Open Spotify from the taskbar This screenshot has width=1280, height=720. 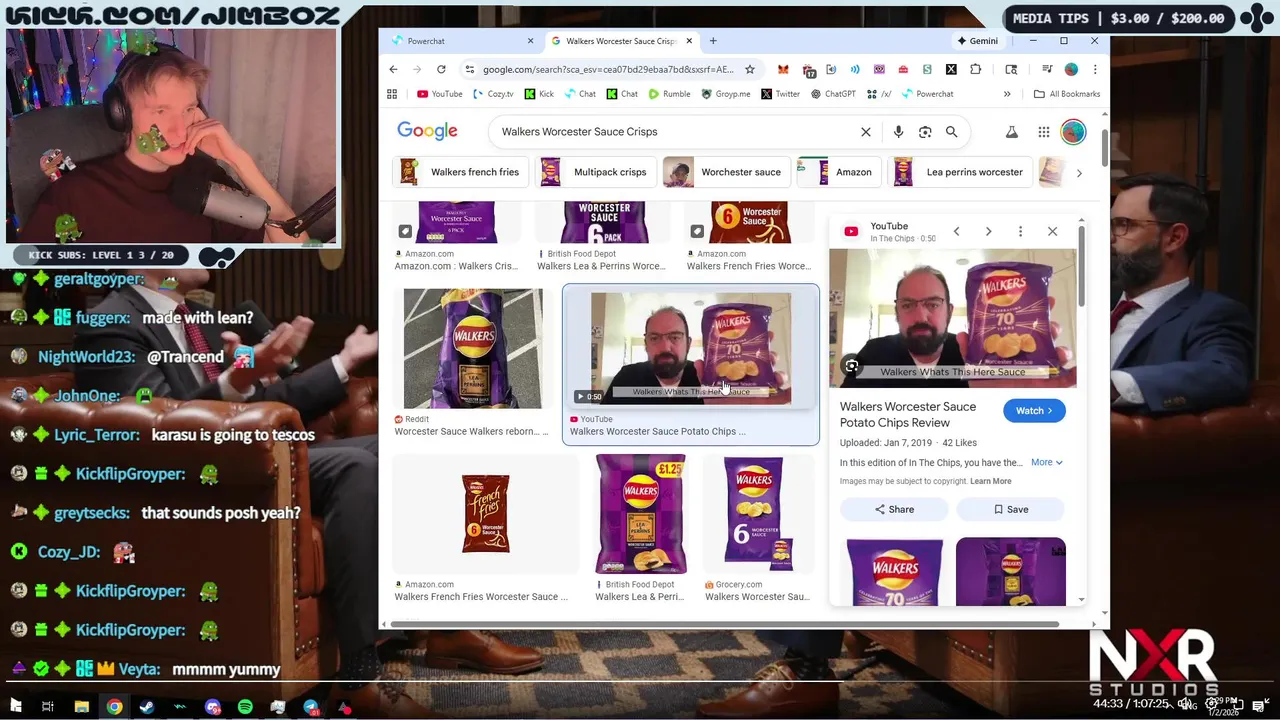click(245, 707)
